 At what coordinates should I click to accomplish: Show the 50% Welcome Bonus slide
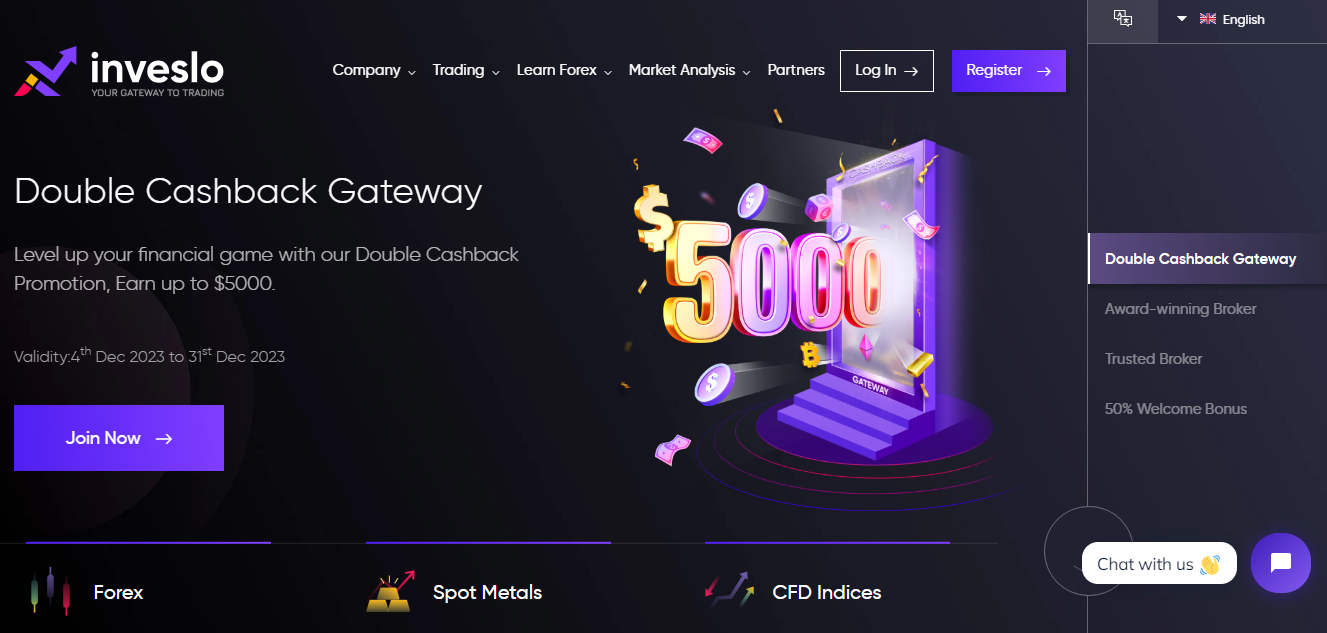click(x=1175, y=409)
